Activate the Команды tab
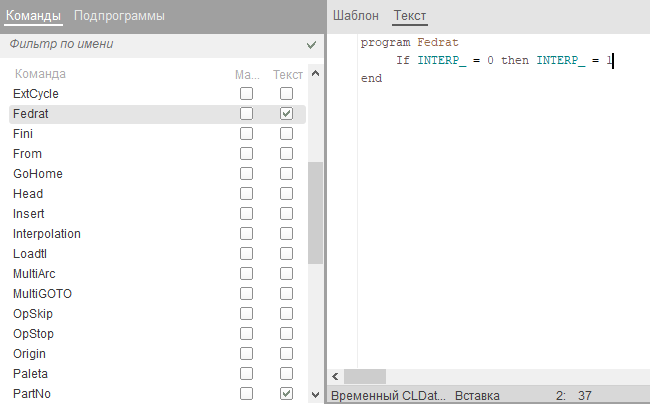This screenshot has height=404, width=650. [34, 16]
